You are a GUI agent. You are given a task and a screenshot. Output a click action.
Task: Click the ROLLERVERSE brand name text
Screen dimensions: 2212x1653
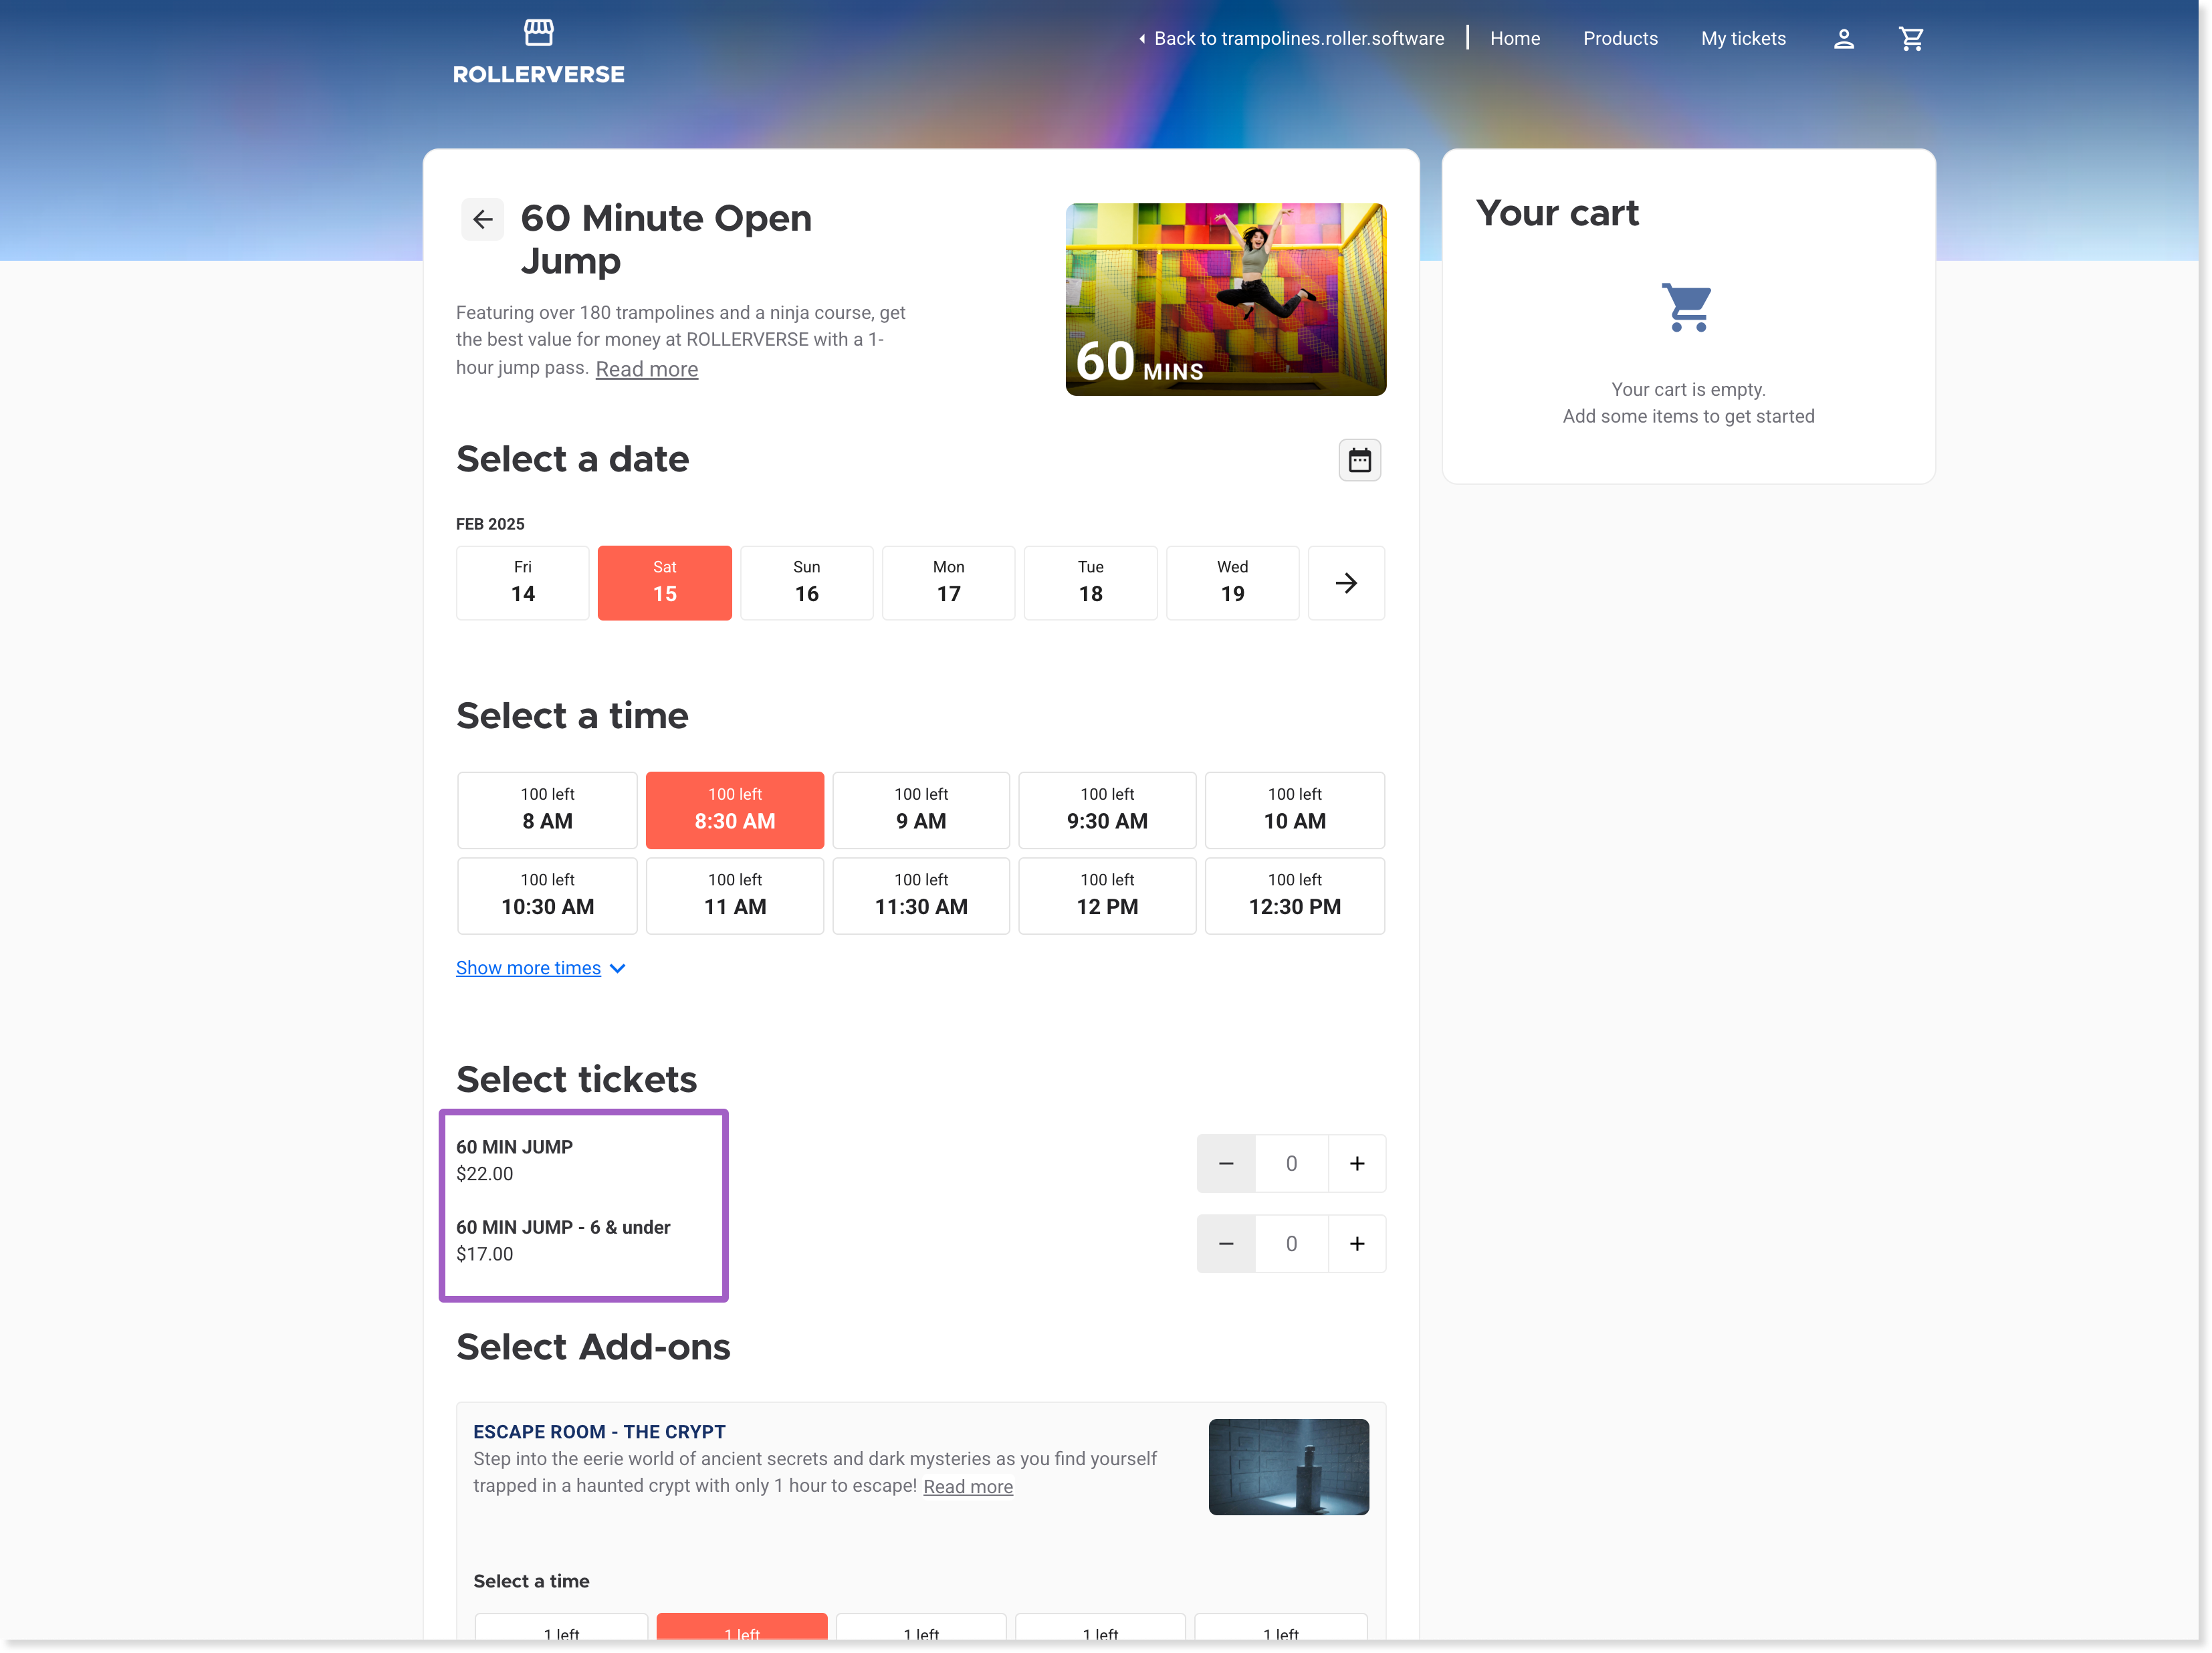coord(538,75)
